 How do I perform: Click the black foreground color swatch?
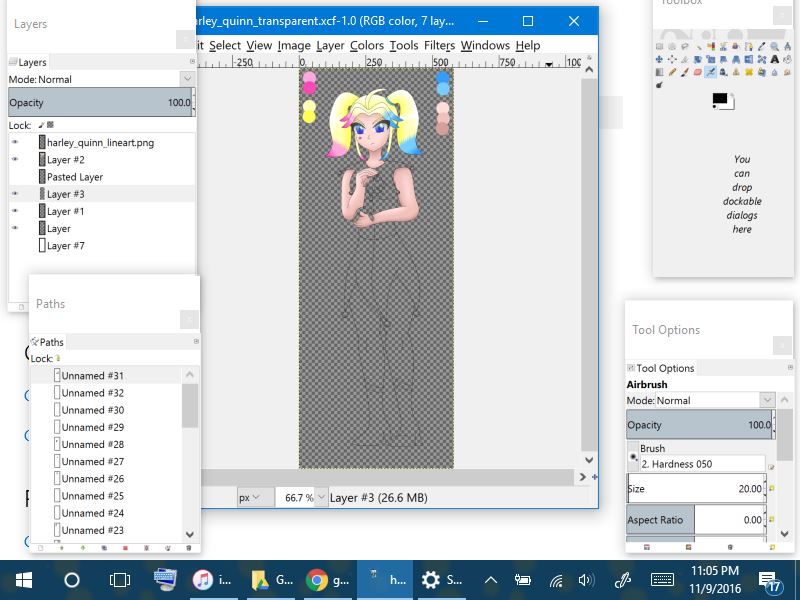point(720,99)
